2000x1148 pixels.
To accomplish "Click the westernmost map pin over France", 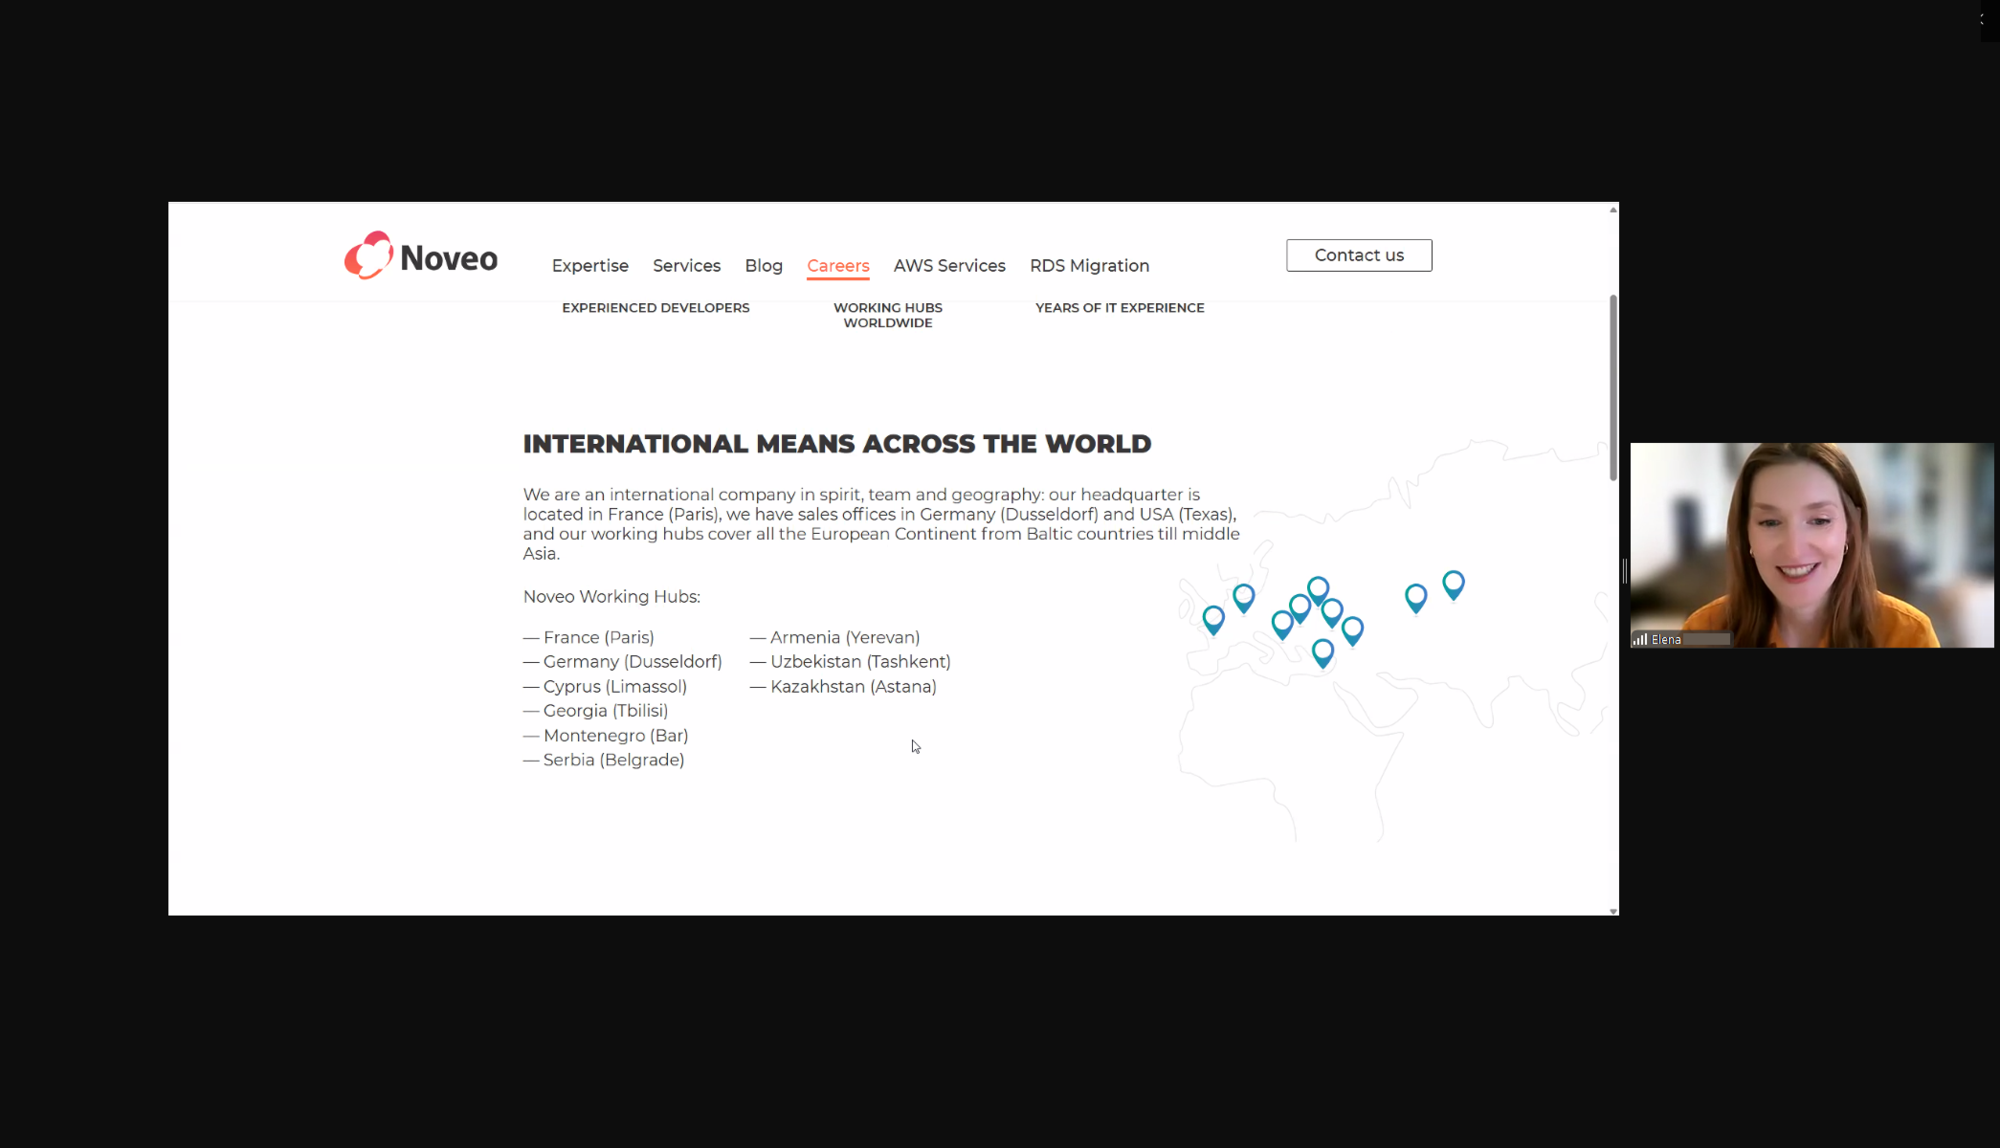I will pos(1213,620).
